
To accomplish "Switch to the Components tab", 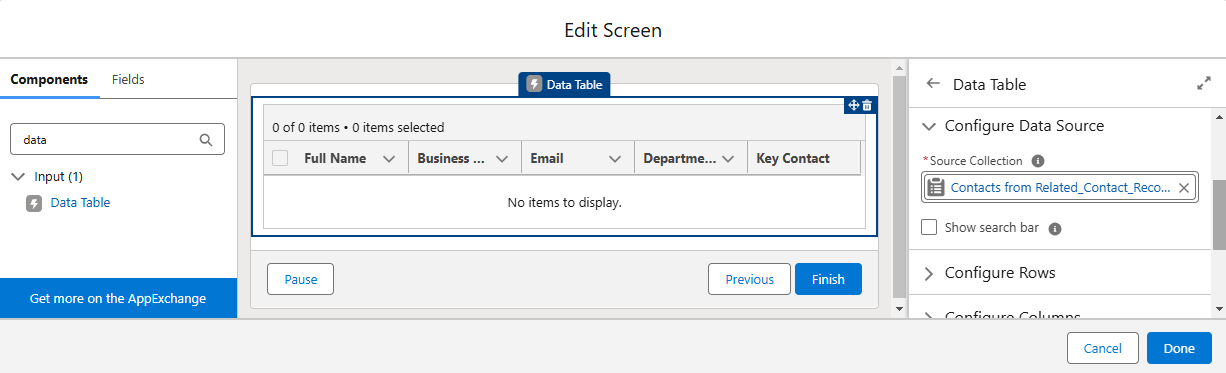I will coord(49,79).
